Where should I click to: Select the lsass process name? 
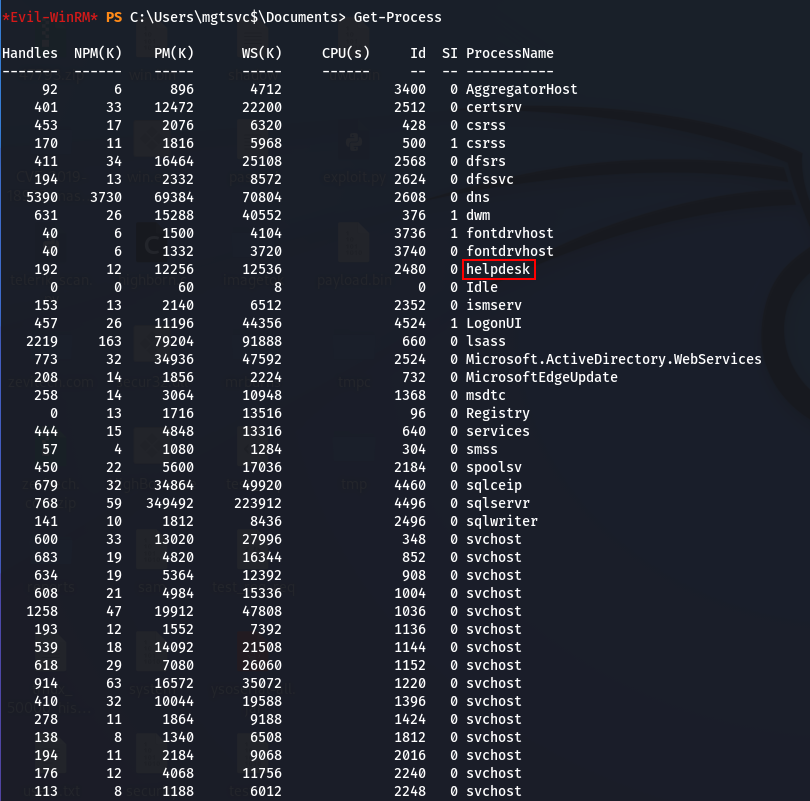tap(486, 341)
